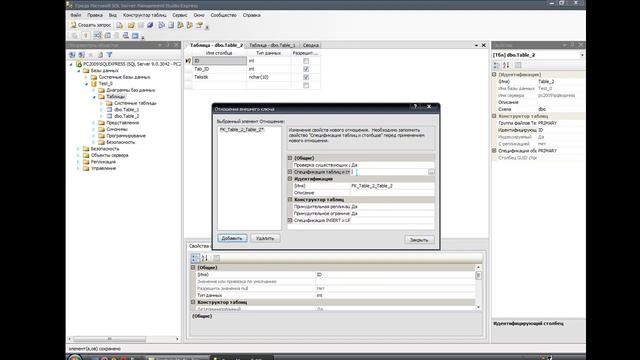The image size is (640, 360).
Task: Collapse the Идентификация group in dialog
Action: point(290,179)
